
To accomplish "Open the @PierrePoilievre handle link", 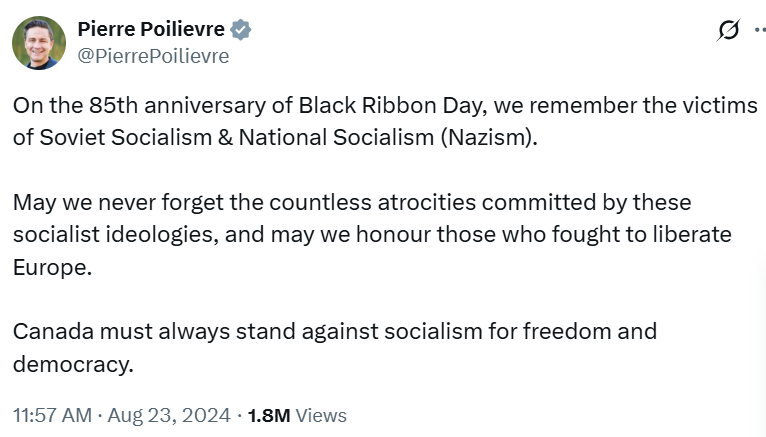I will [153, 56].
